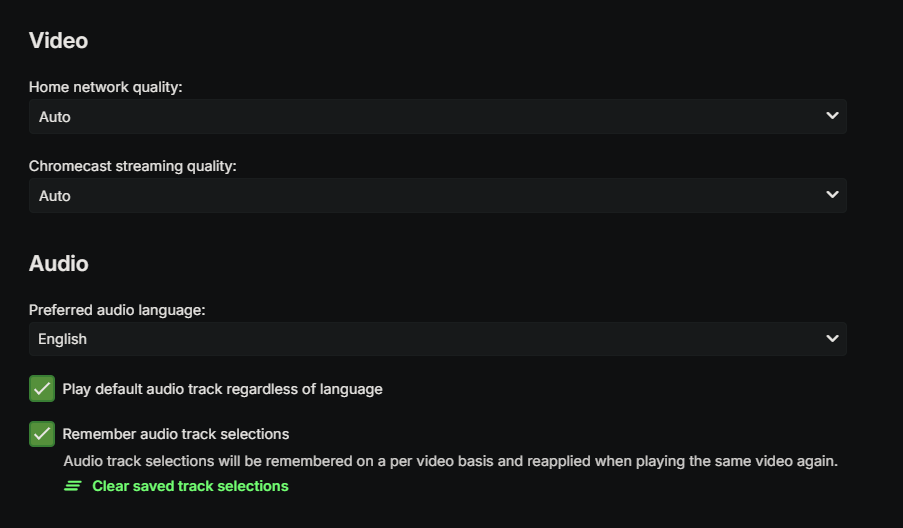Select the Auto value under Chromecast streaming quality
The width and height of the screenshot is (903, 528).
pyautogui.click(x=55, y=196)
